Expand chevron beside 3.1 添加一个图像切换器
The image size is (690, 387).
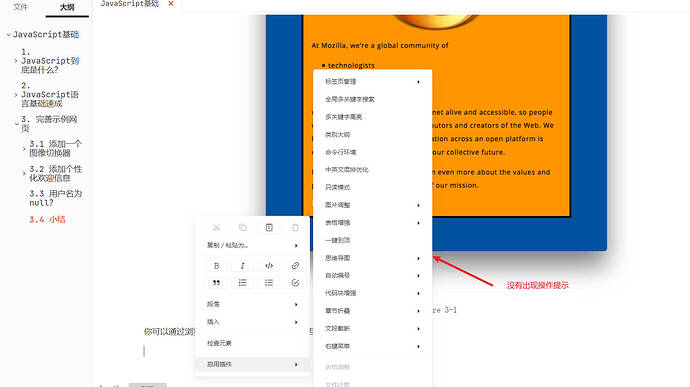[x=24, y=149]
